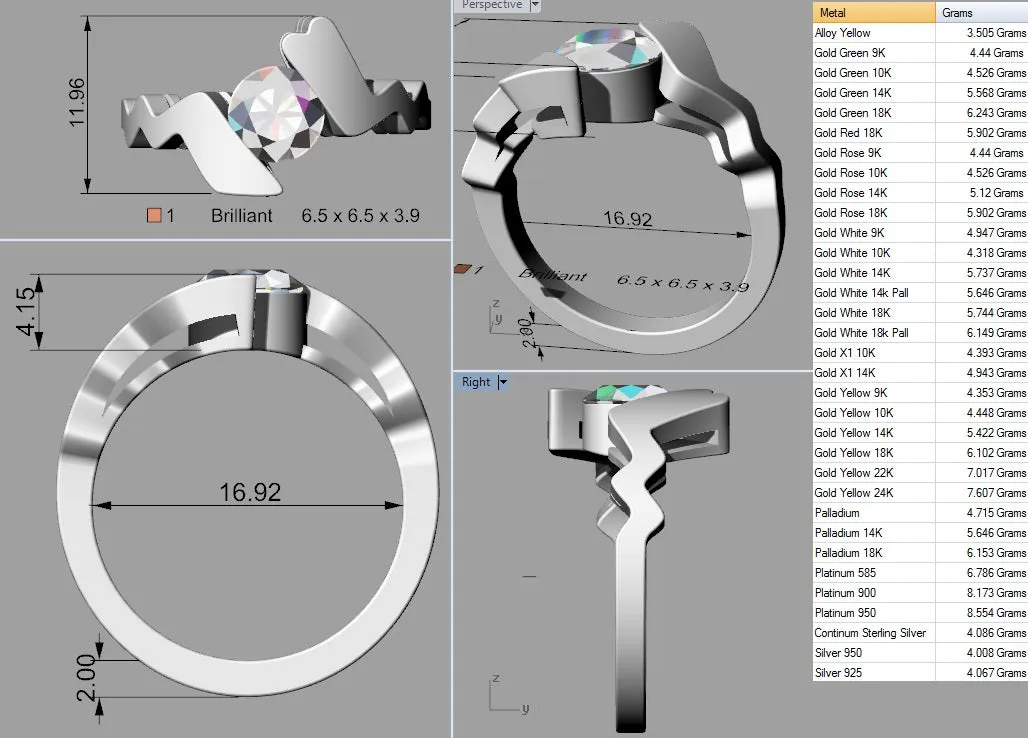Image resolution: width=1028 pixels, height=738 pixels.
Task: Select the Gold Yellow 10K row
Action: click(x=920, y=412)
